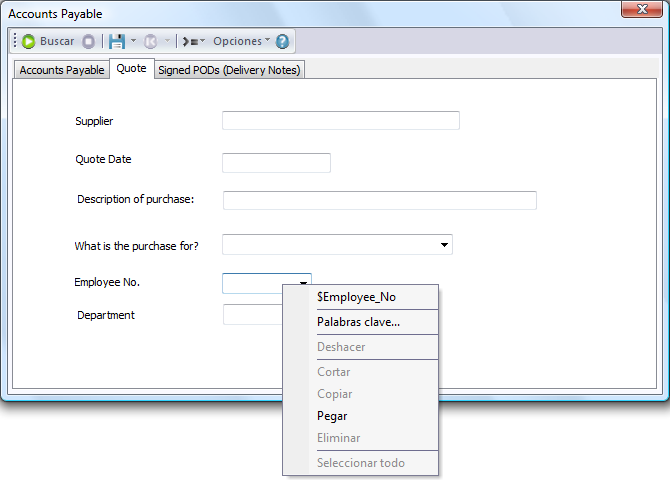
Task: Click the blue floppy disk save icon
Action: (116, 42)
